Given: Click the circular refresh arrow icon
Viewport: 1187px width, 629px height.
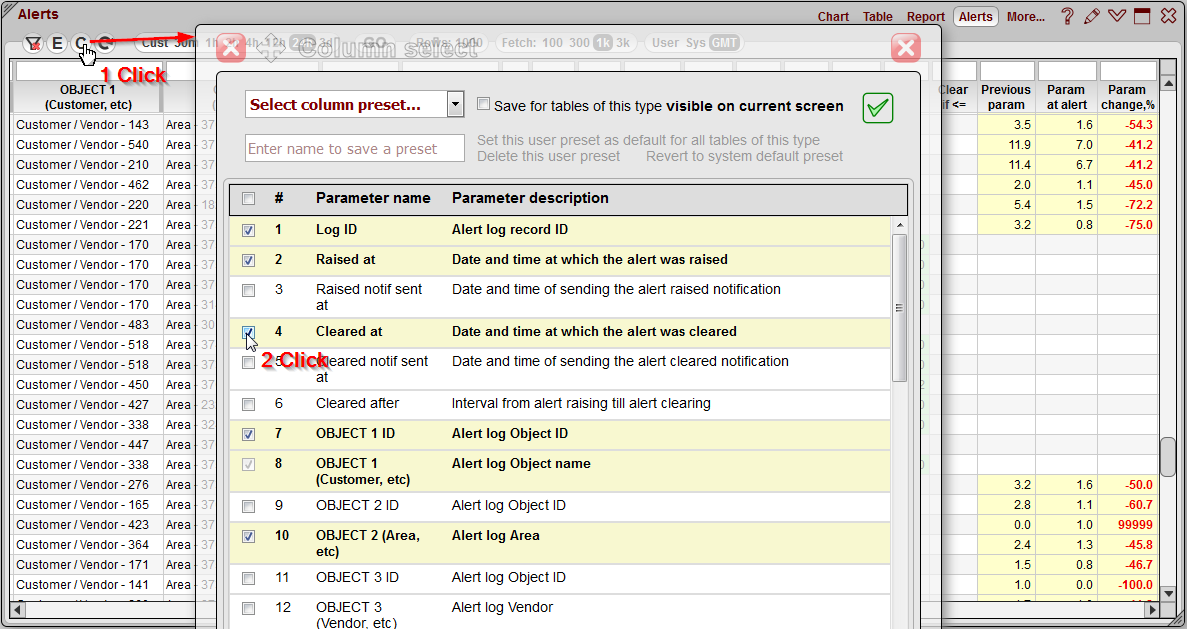Looking at the screenshot, I should click(103, 45).
